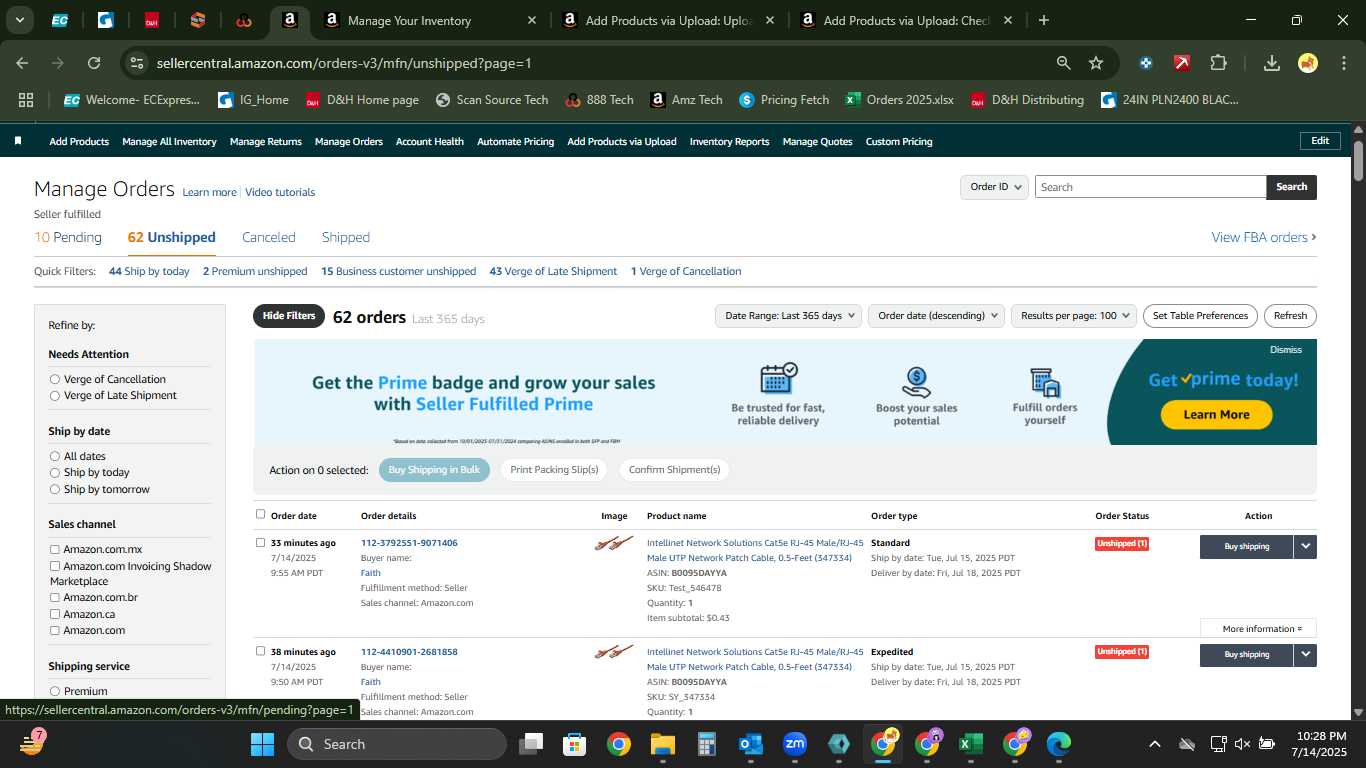
Task: Click the Learn More prime button
Action: pos(1216,415)
